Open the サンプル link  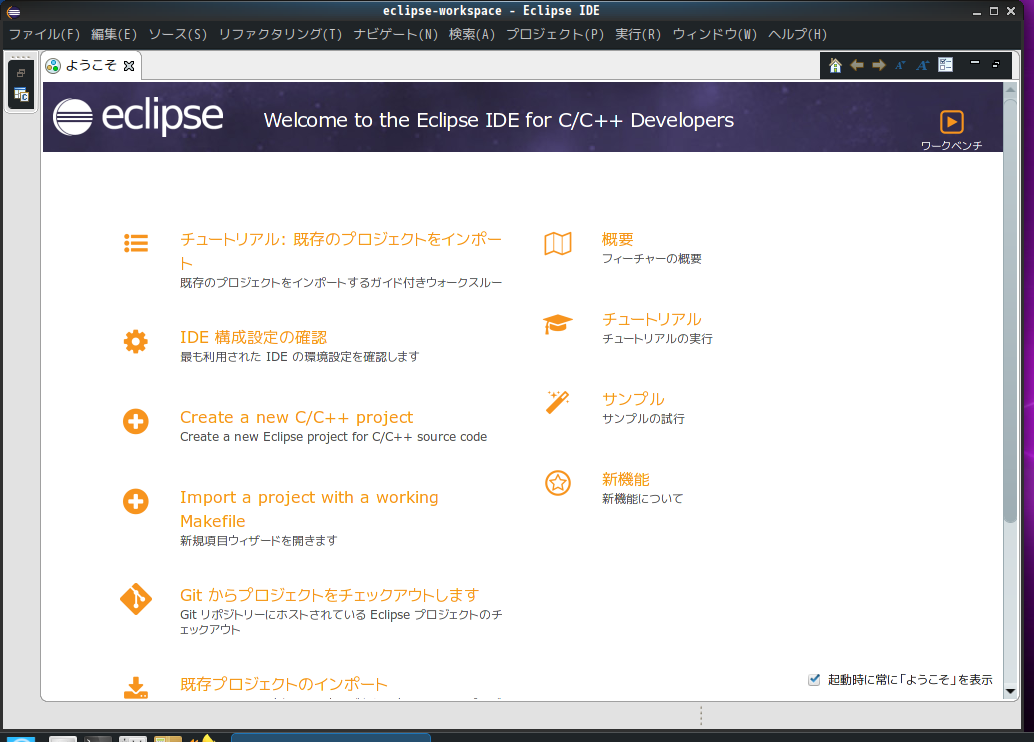633,399
